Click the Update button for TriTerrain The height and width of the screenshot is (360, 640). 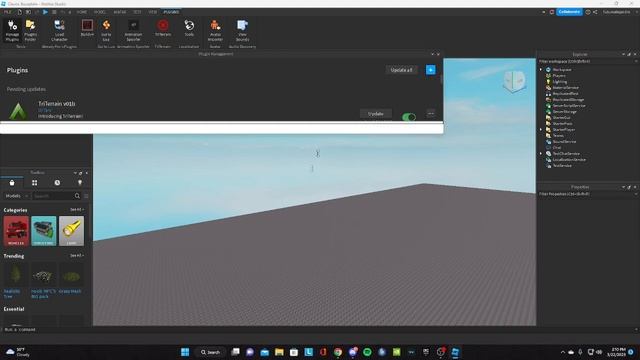[x=376, y=114]
